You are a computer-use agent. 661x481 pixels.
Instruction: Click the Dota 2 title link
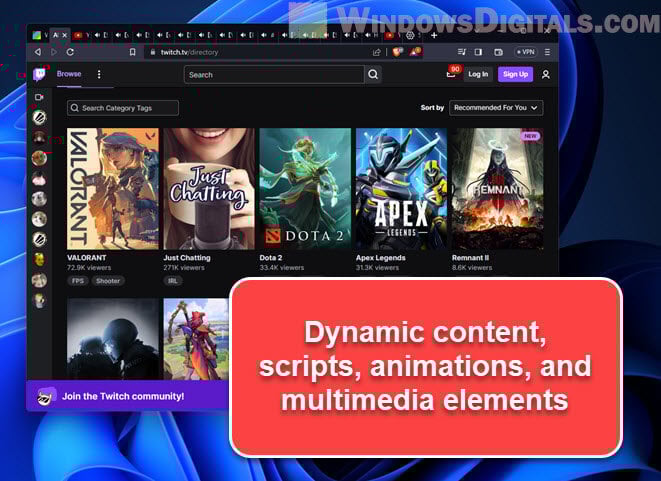point(271,258)
